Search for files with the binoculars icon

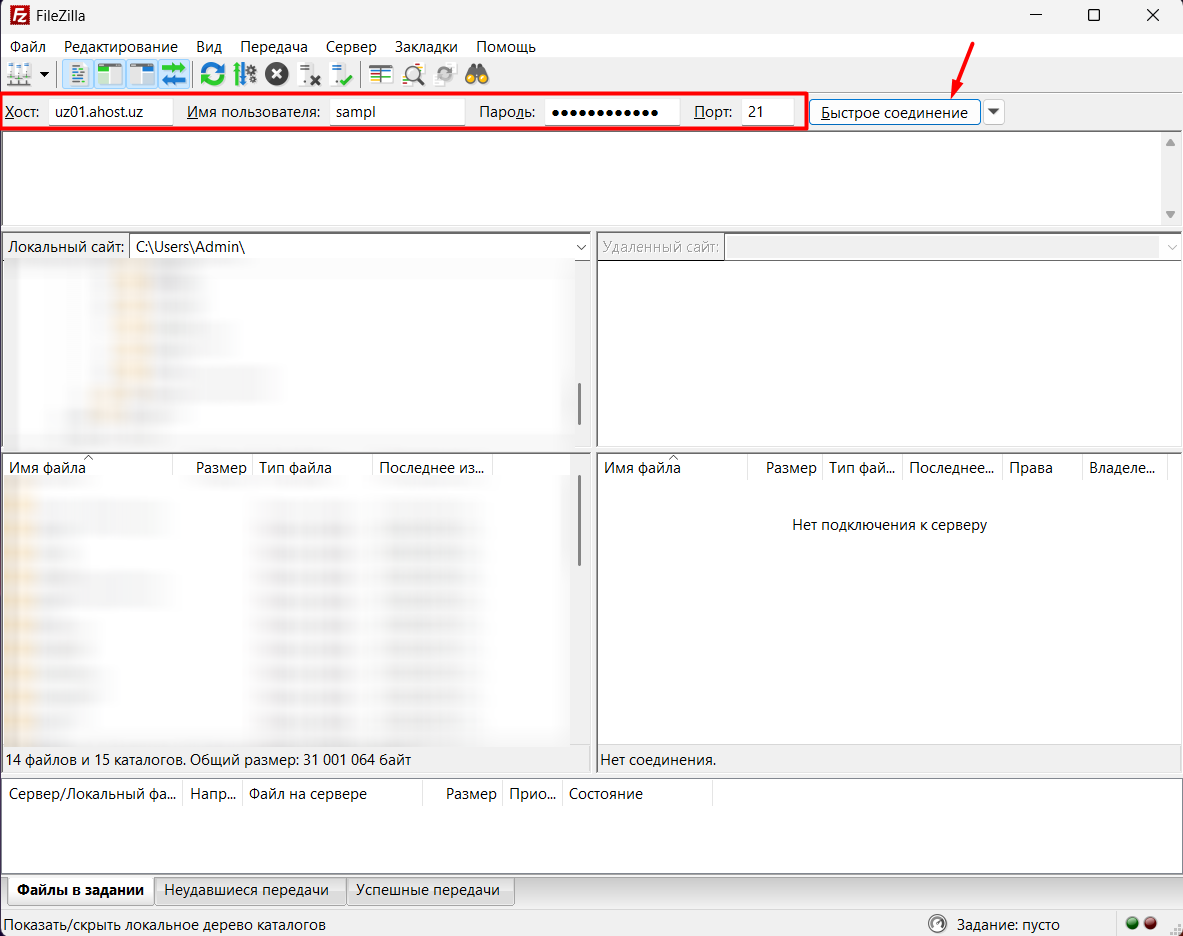click(x=477, y=75)
